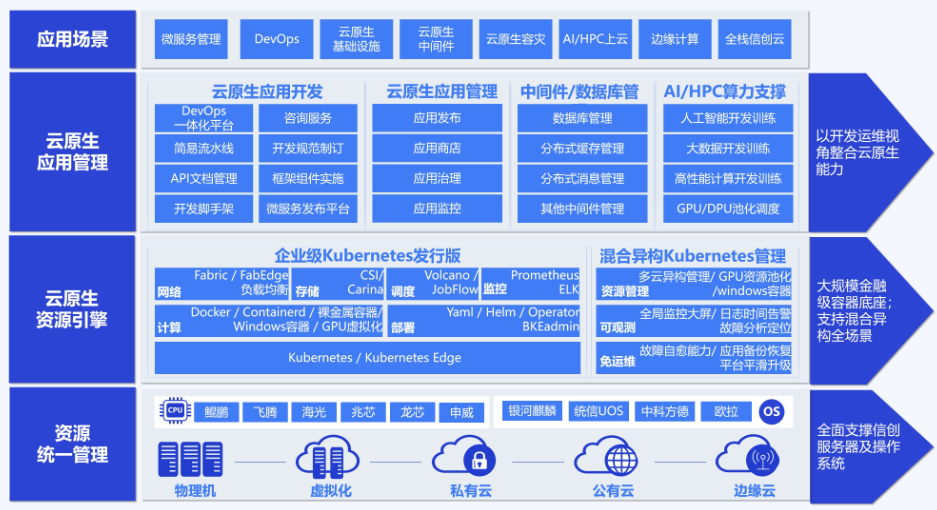Click the 开发规范制订 box
The width and height of the screenshot is (937, 510).
(308, 148)
